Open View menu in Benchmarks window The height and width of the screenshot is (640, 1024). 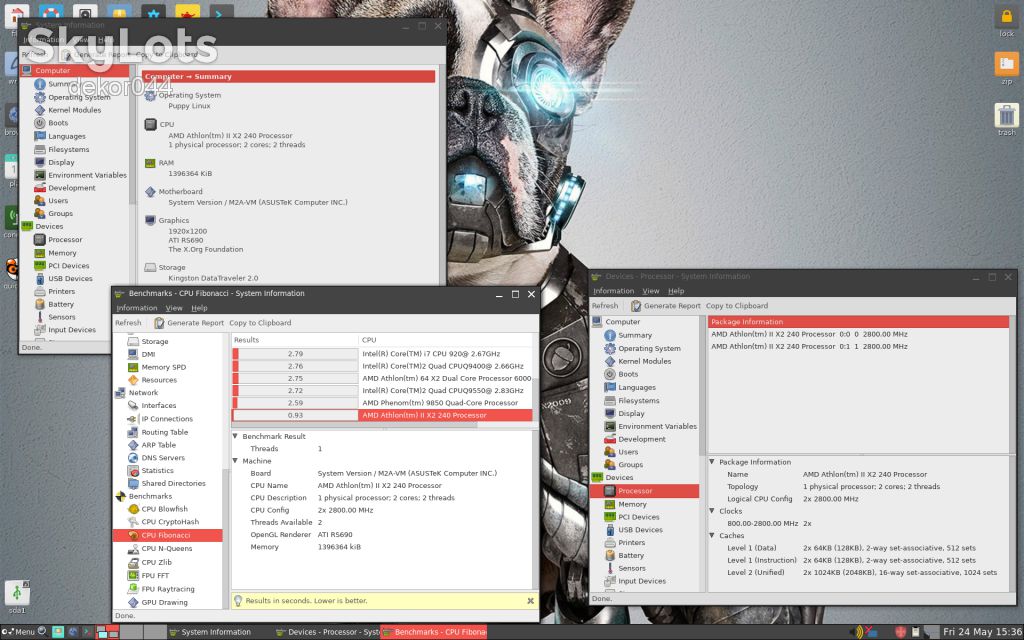tap(174, 308)
